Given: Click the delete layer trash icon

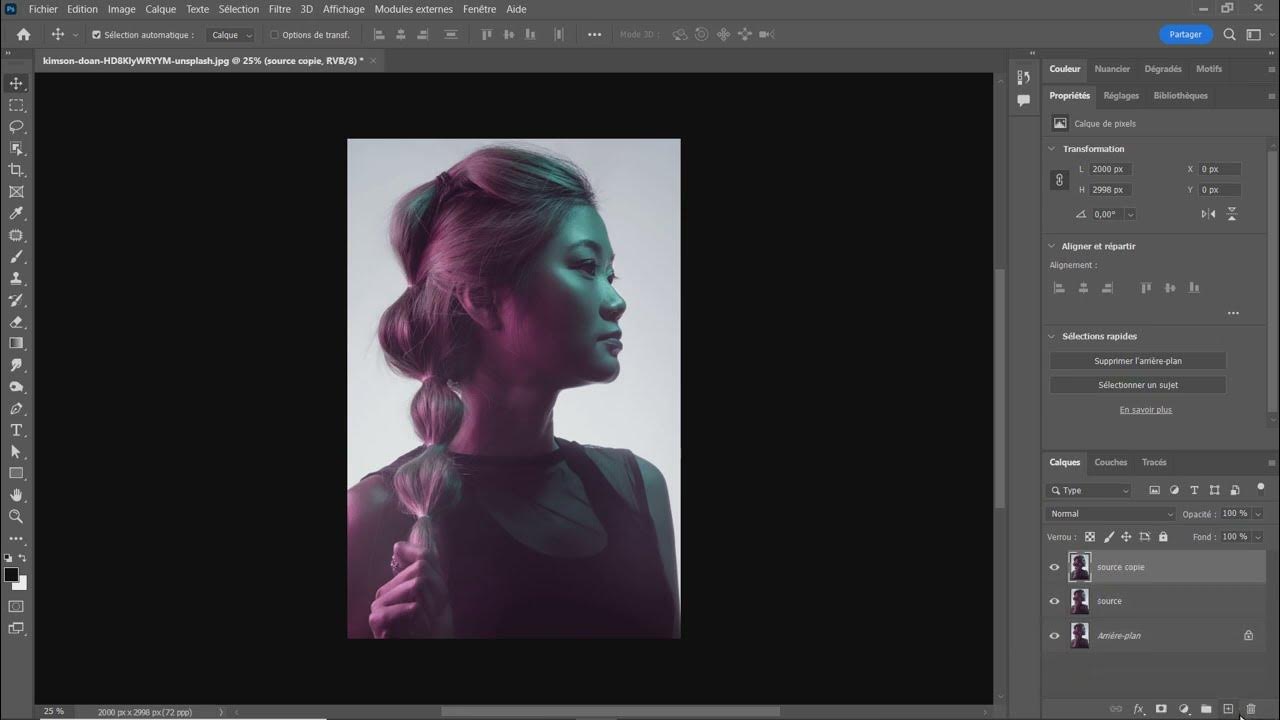Looking at the screenshot, I should [1250, 709].
